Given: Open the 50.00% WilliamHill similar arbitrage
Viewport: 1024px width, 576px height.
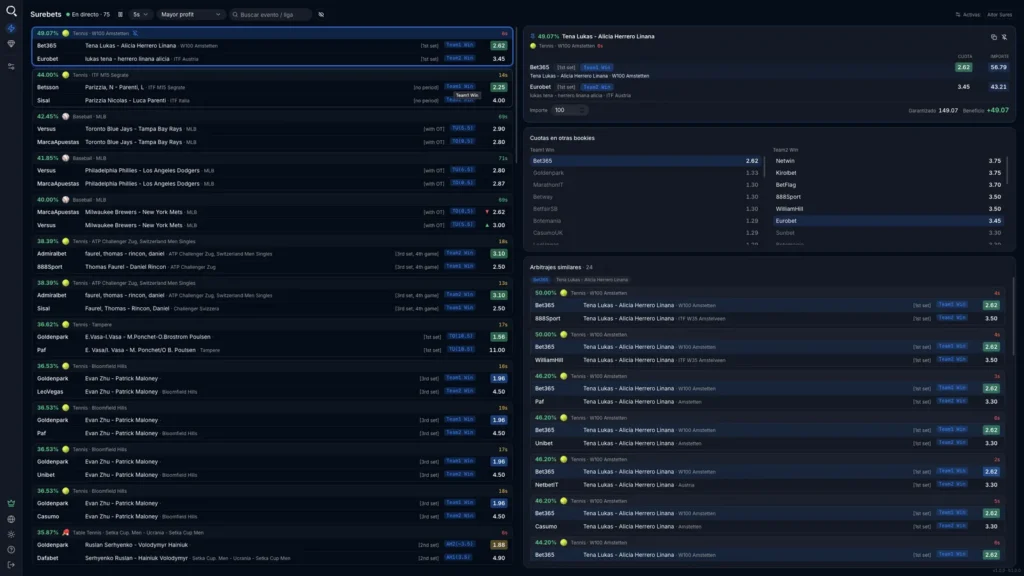Looking at the screenshot, I should (x=767, y=347).
